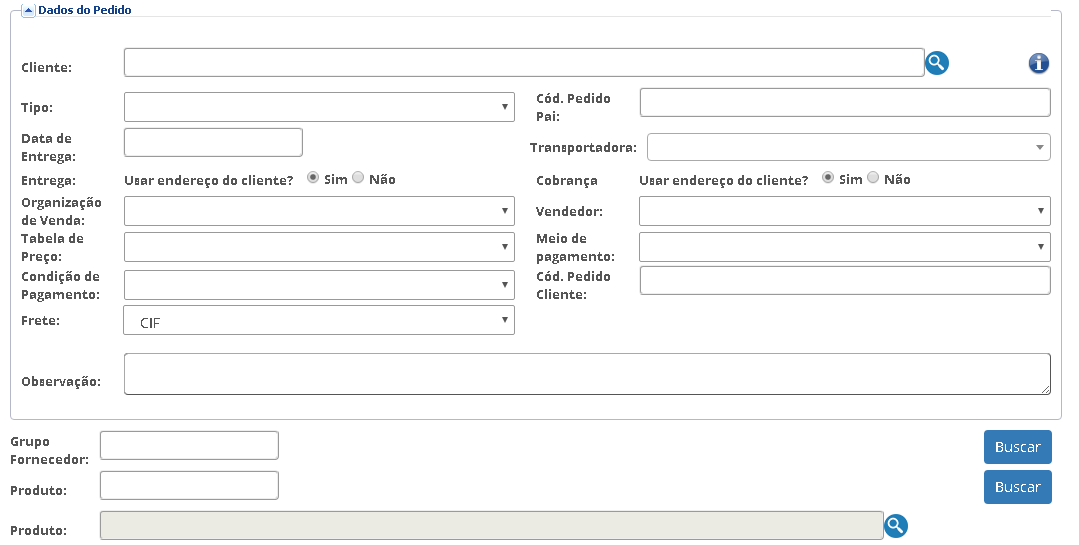Click the Produto search magnifier icon
Image resolution: width=1079 pixels, height=545 pixels.
895,526
